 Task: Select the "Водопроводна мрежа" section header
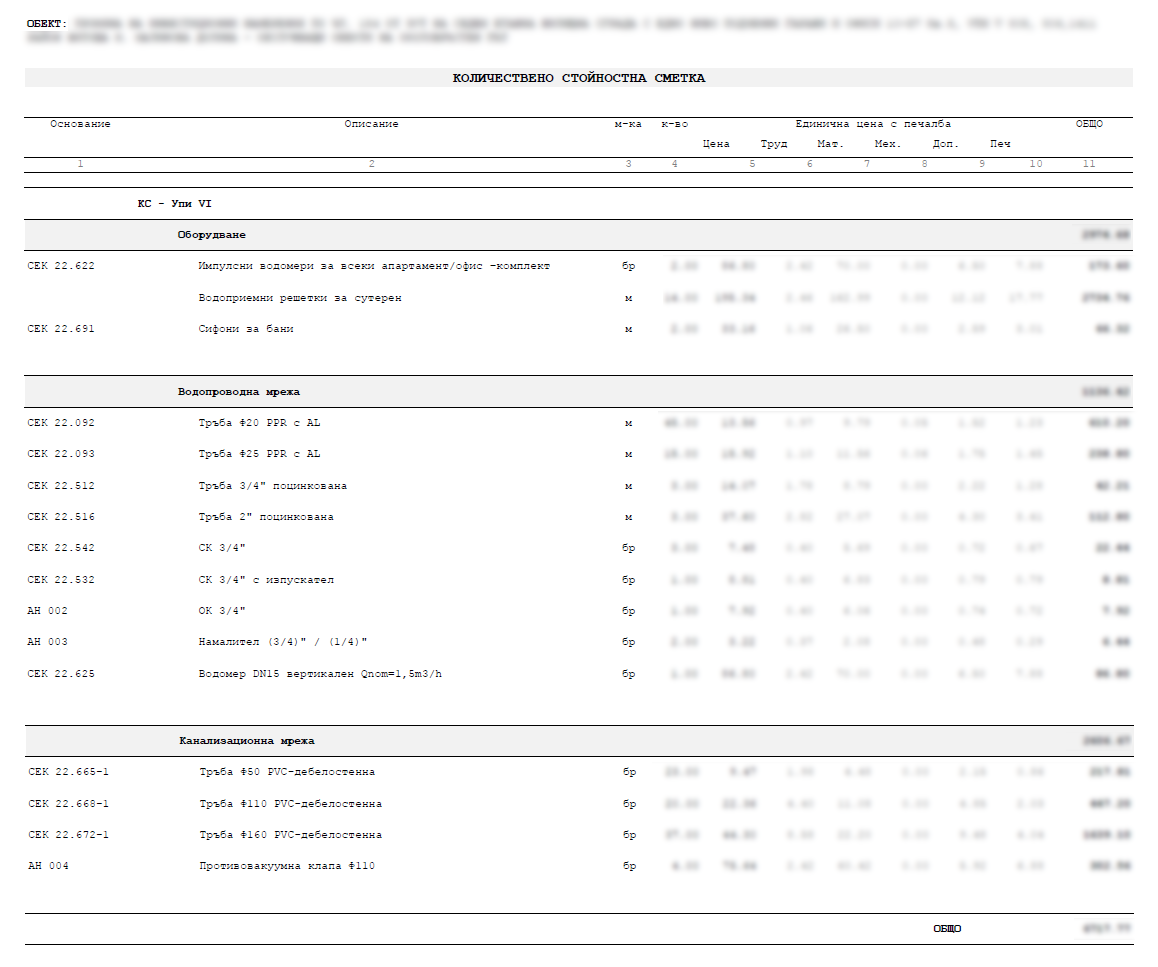coord(238,392)
